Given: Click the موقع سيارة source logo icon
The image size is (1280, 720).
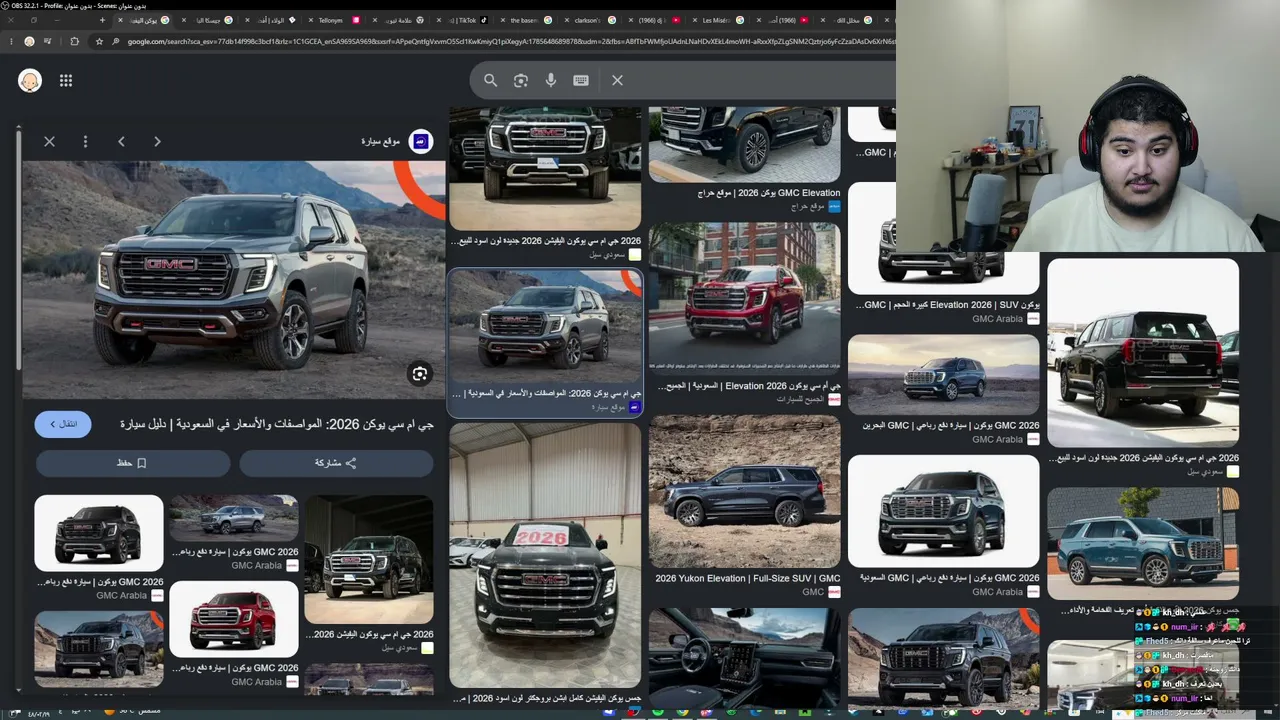Looking at the screenshot, I should (x=421, y=142).
